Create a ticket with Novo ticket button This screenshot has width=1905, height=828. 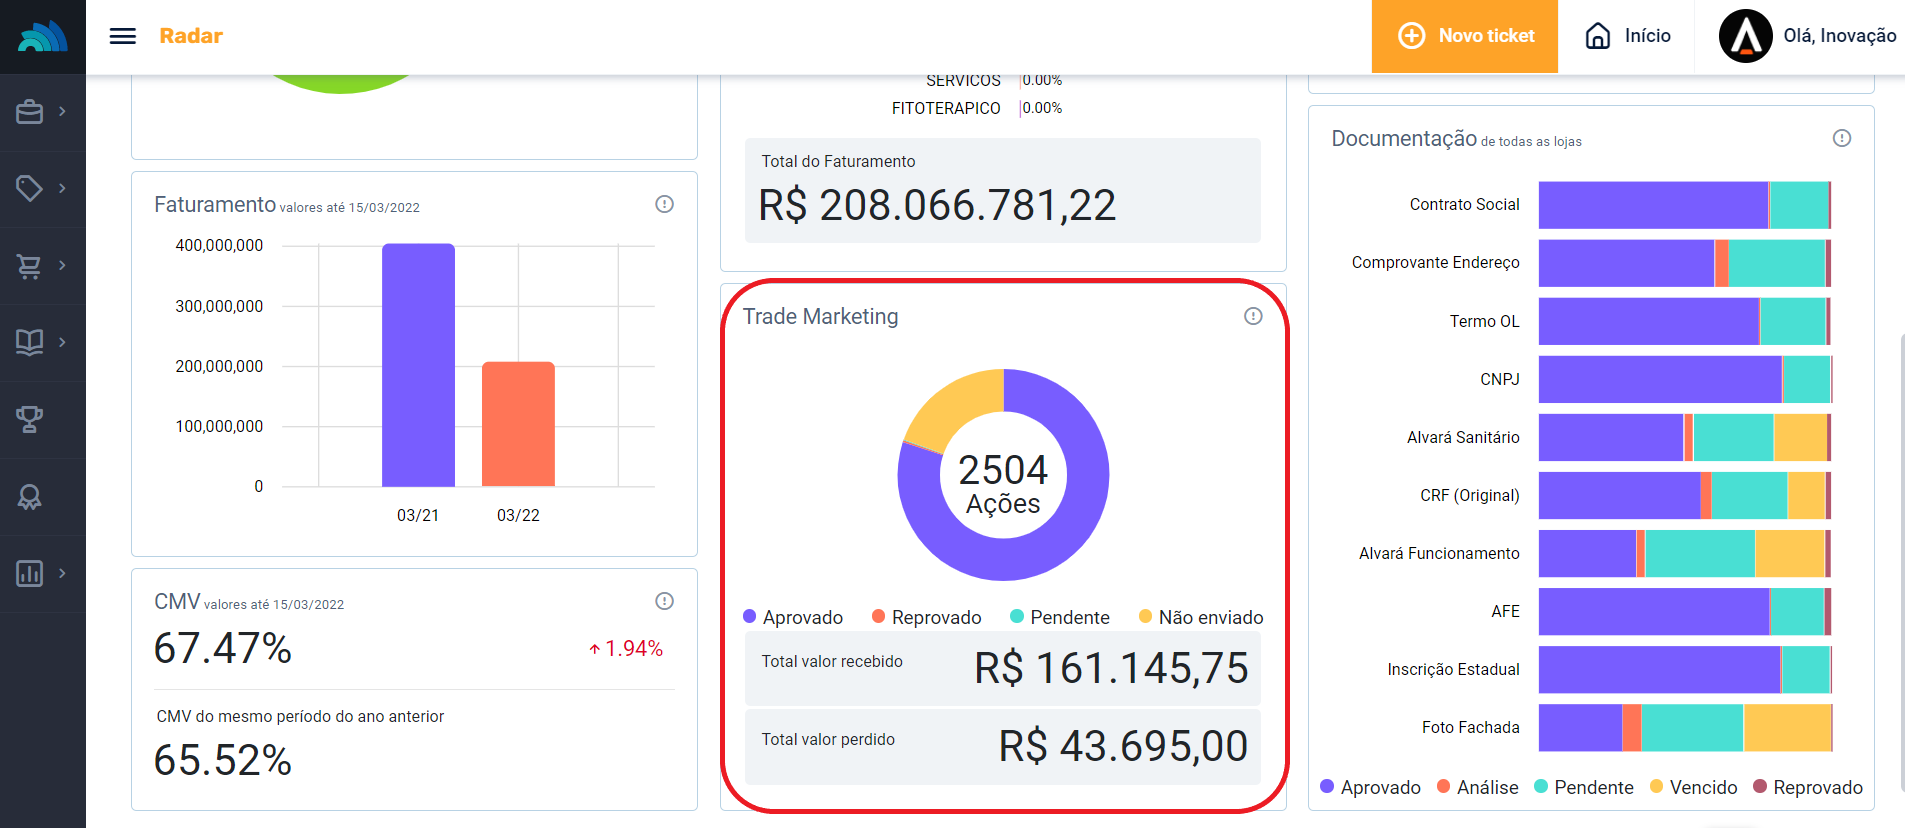pos(1464,36)
